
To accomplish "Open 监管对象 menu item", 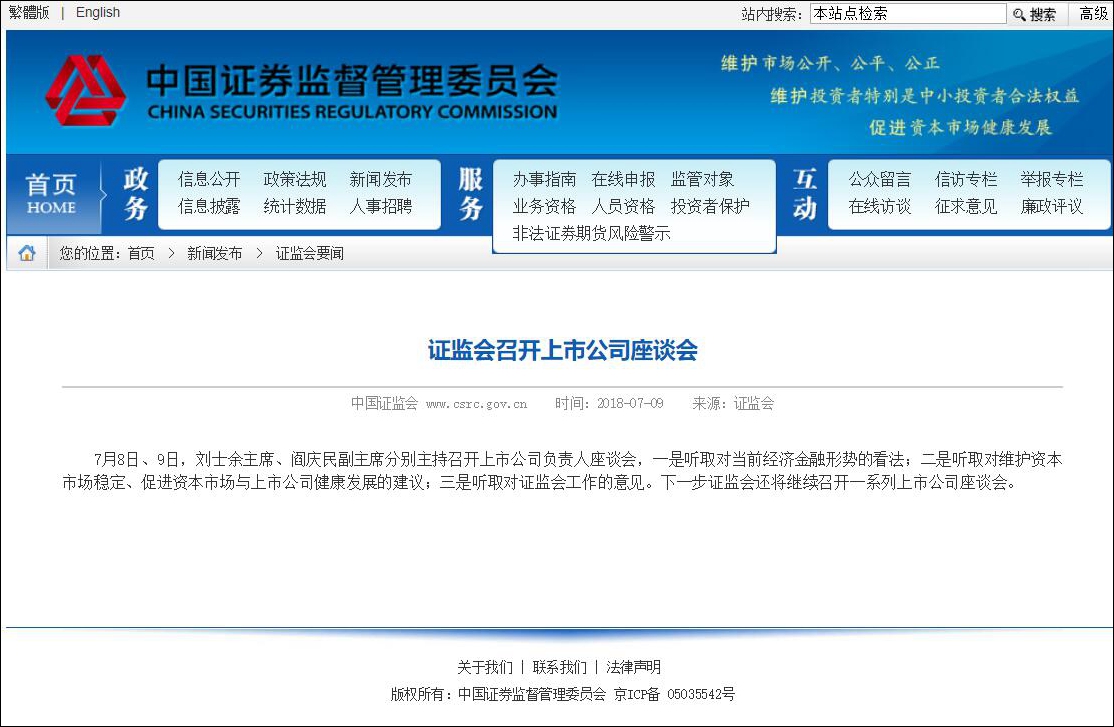I will tap(703, 179).
